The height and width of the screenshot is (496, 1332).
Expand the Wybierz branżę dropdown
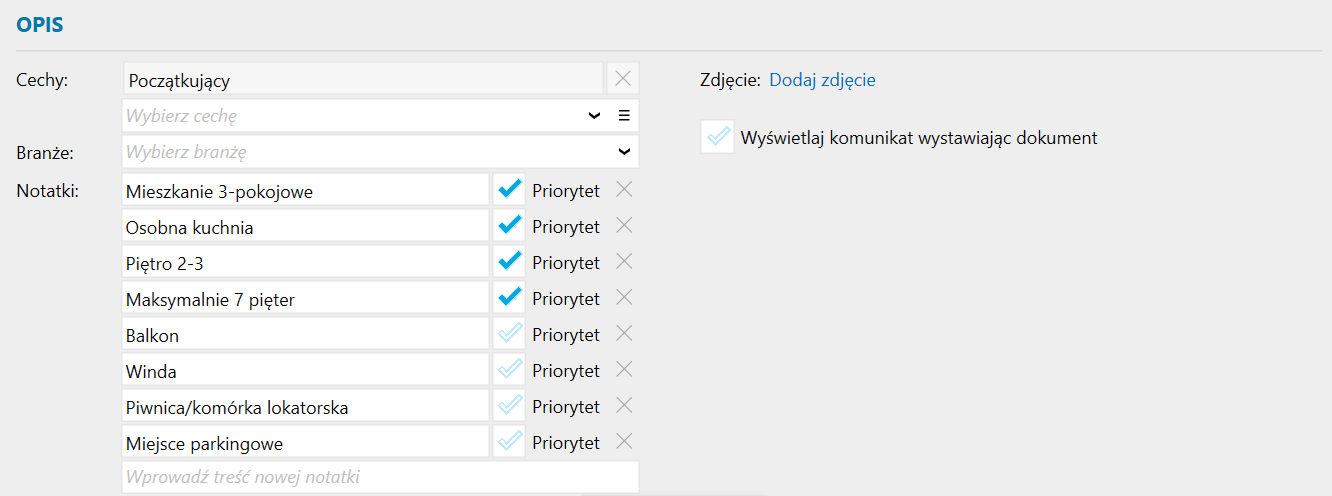[x=625, y=152]
